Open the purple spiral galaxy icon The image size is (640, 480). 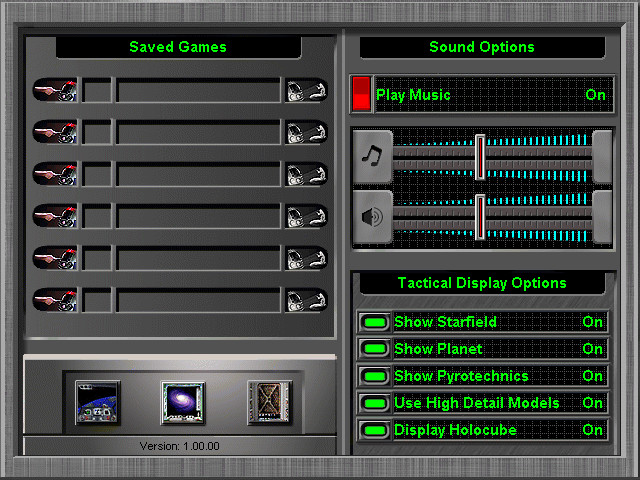[x=183, y=403]
